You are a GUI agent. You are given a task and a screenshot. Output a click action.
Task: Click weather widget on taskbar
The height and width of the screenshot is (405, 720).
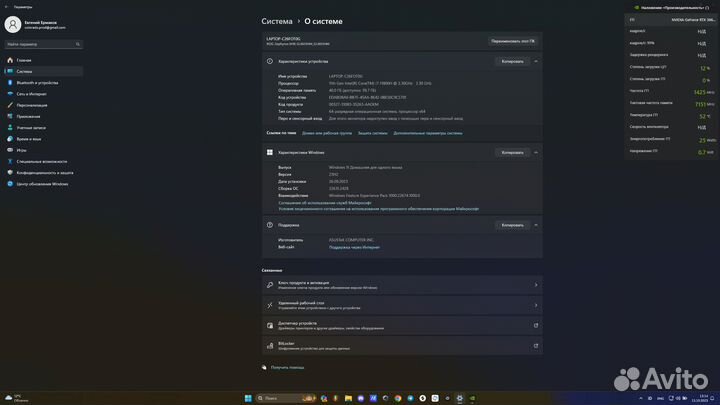(16, 398)
